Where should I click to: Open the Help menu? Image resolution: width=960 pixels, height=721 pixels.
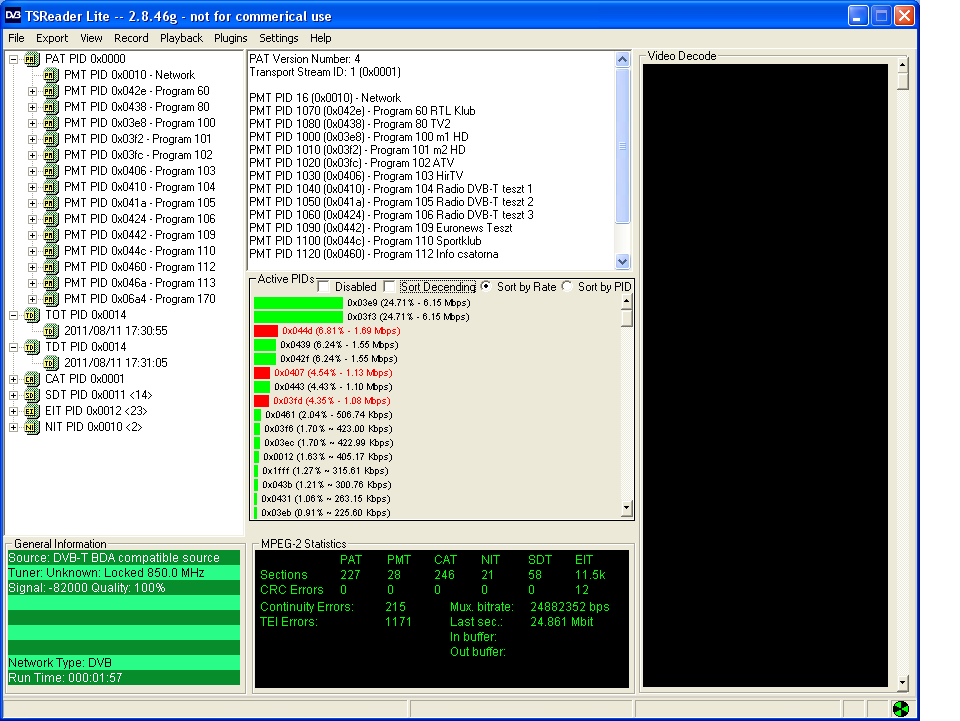click(320, 38)
